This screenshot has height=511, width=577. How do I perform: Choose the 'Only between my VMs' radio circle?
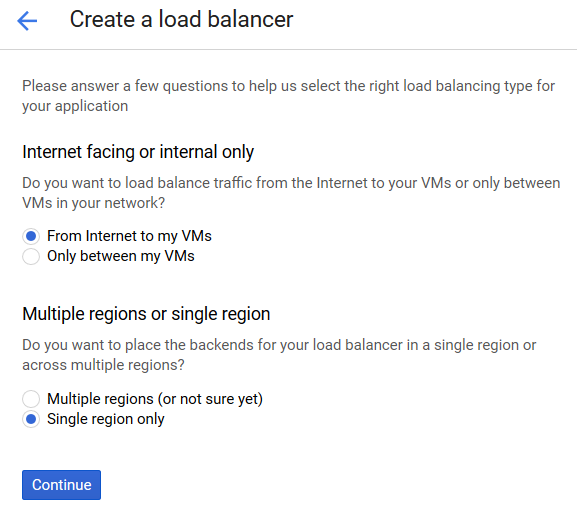[x=31, y=256]
